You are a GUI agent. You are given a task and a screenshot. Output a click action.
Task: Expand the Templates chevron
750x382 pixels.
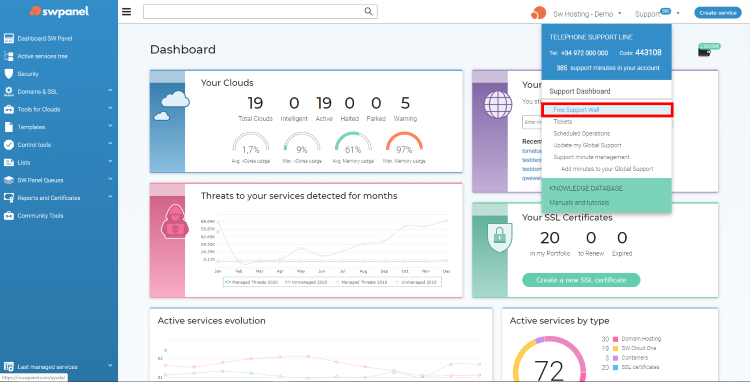pyautogui.click(x=110, y=126)
